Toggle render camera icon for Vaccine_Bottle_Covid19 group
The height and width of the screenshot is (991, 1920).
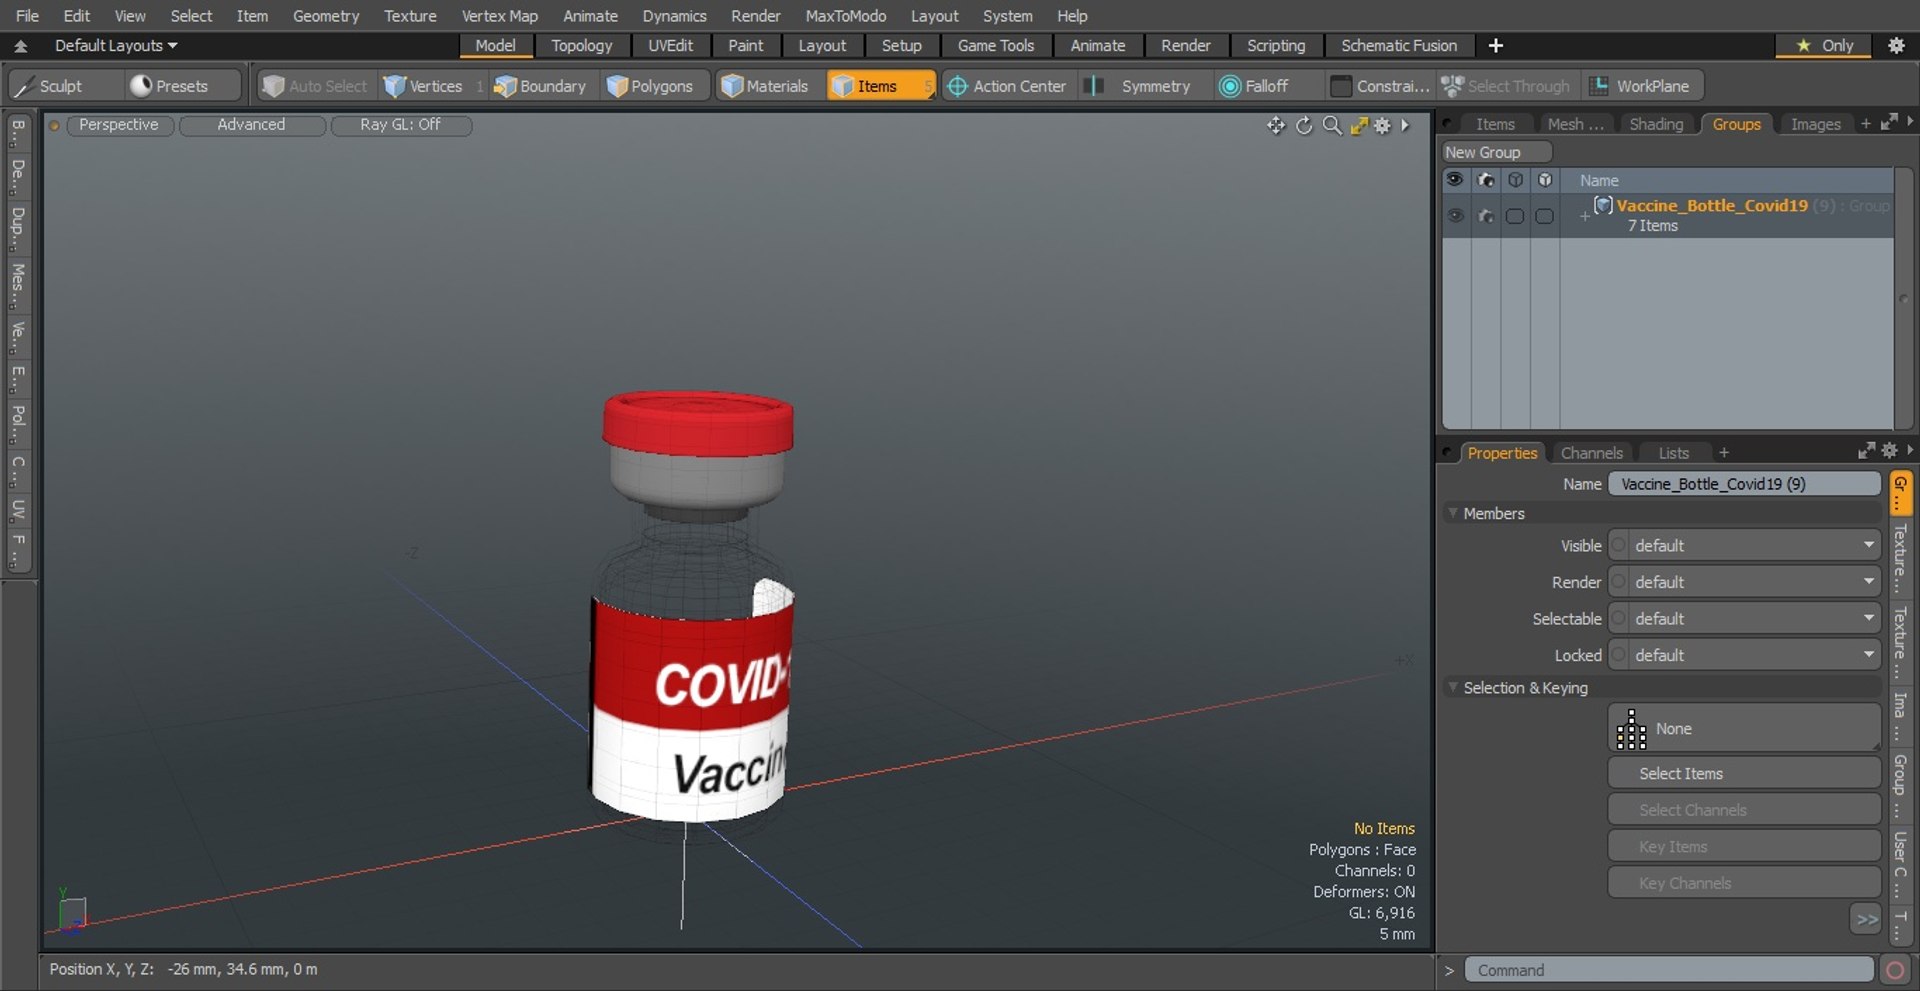(1486, 215)
